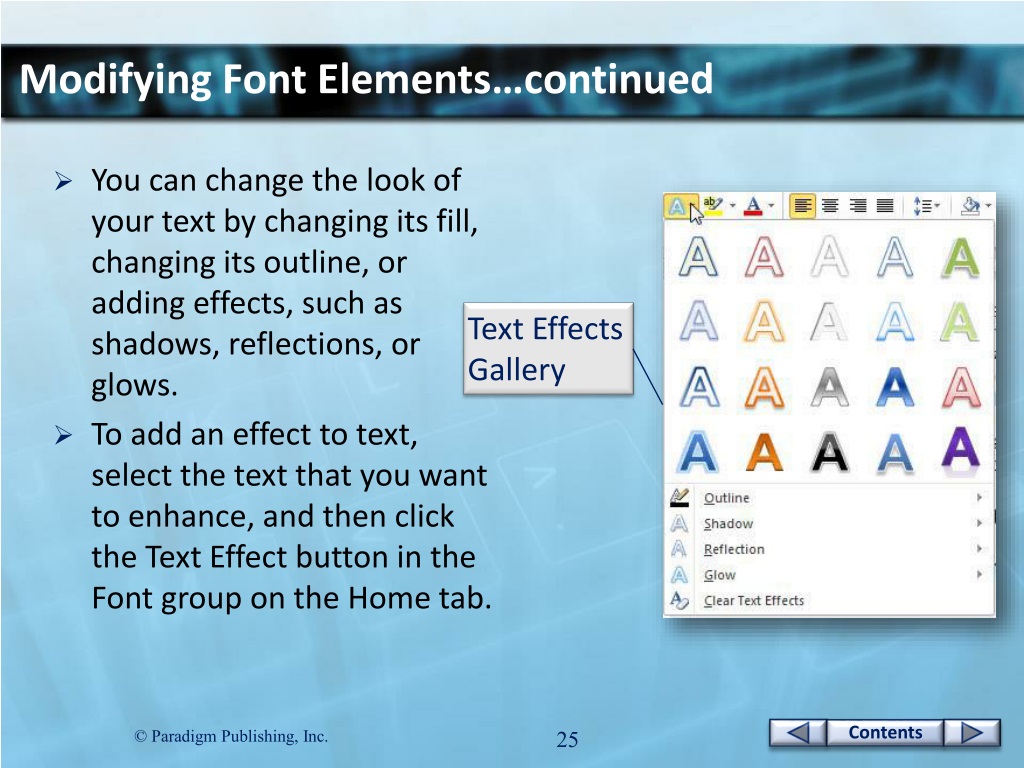Pick the red outline A in the top gallery row
This screenshot has width=1024, height=768.
tap(763, 257)
